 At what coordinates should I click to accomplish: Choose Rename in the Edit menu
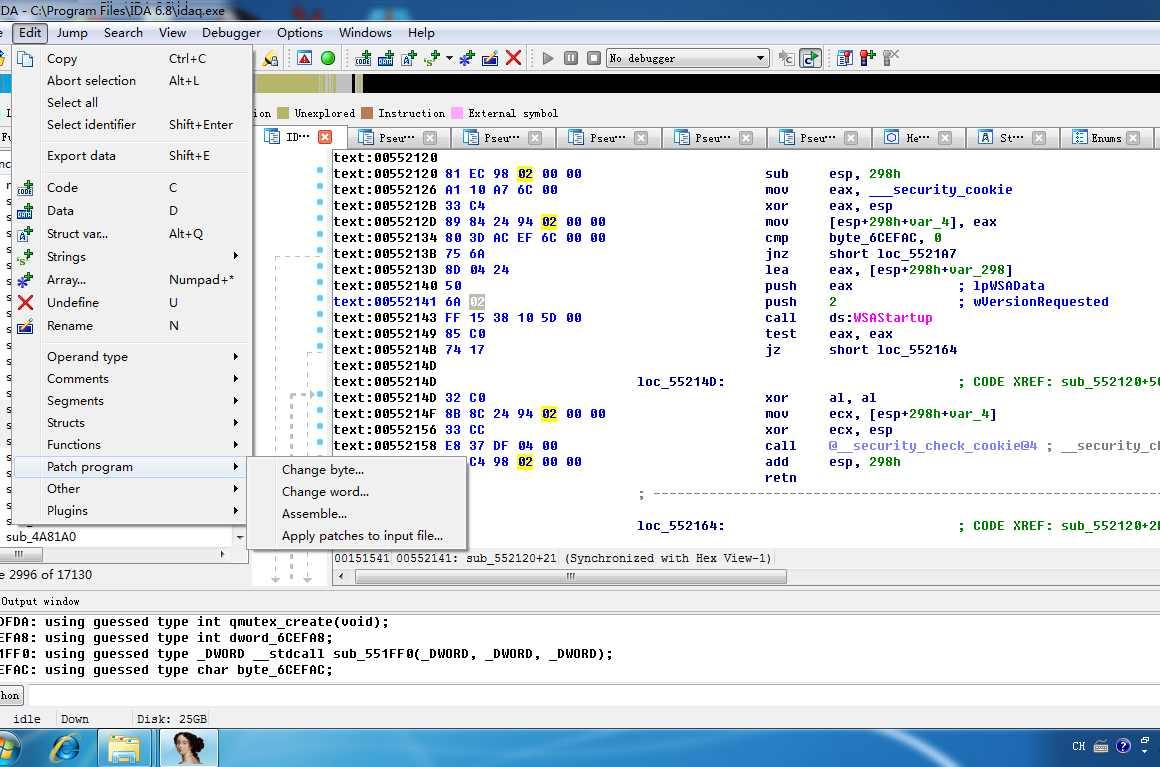point(133,325)
